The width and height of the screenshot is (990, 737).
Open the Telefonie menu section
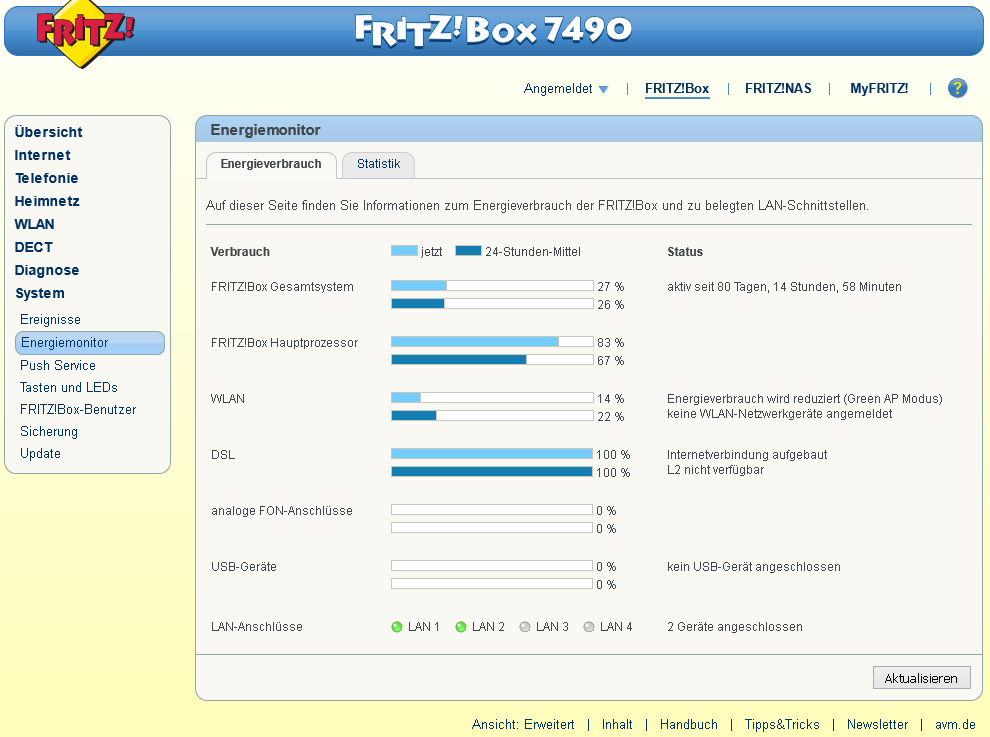[47, 178]
